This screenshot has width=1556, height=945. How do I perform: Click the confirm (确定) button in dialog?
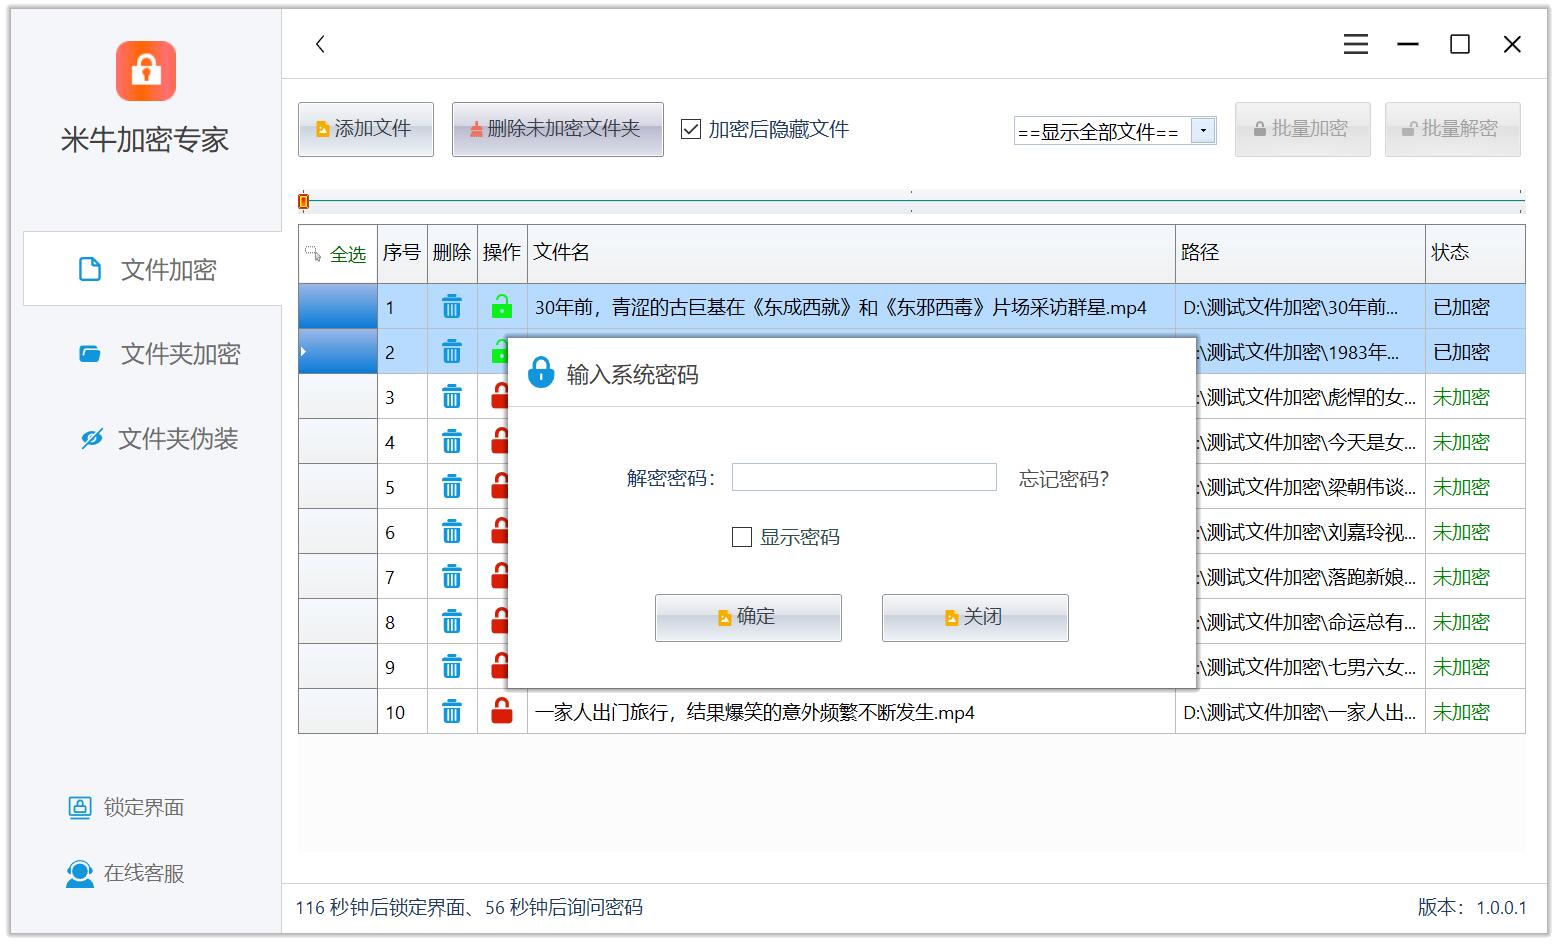click(x=748, y=617)
